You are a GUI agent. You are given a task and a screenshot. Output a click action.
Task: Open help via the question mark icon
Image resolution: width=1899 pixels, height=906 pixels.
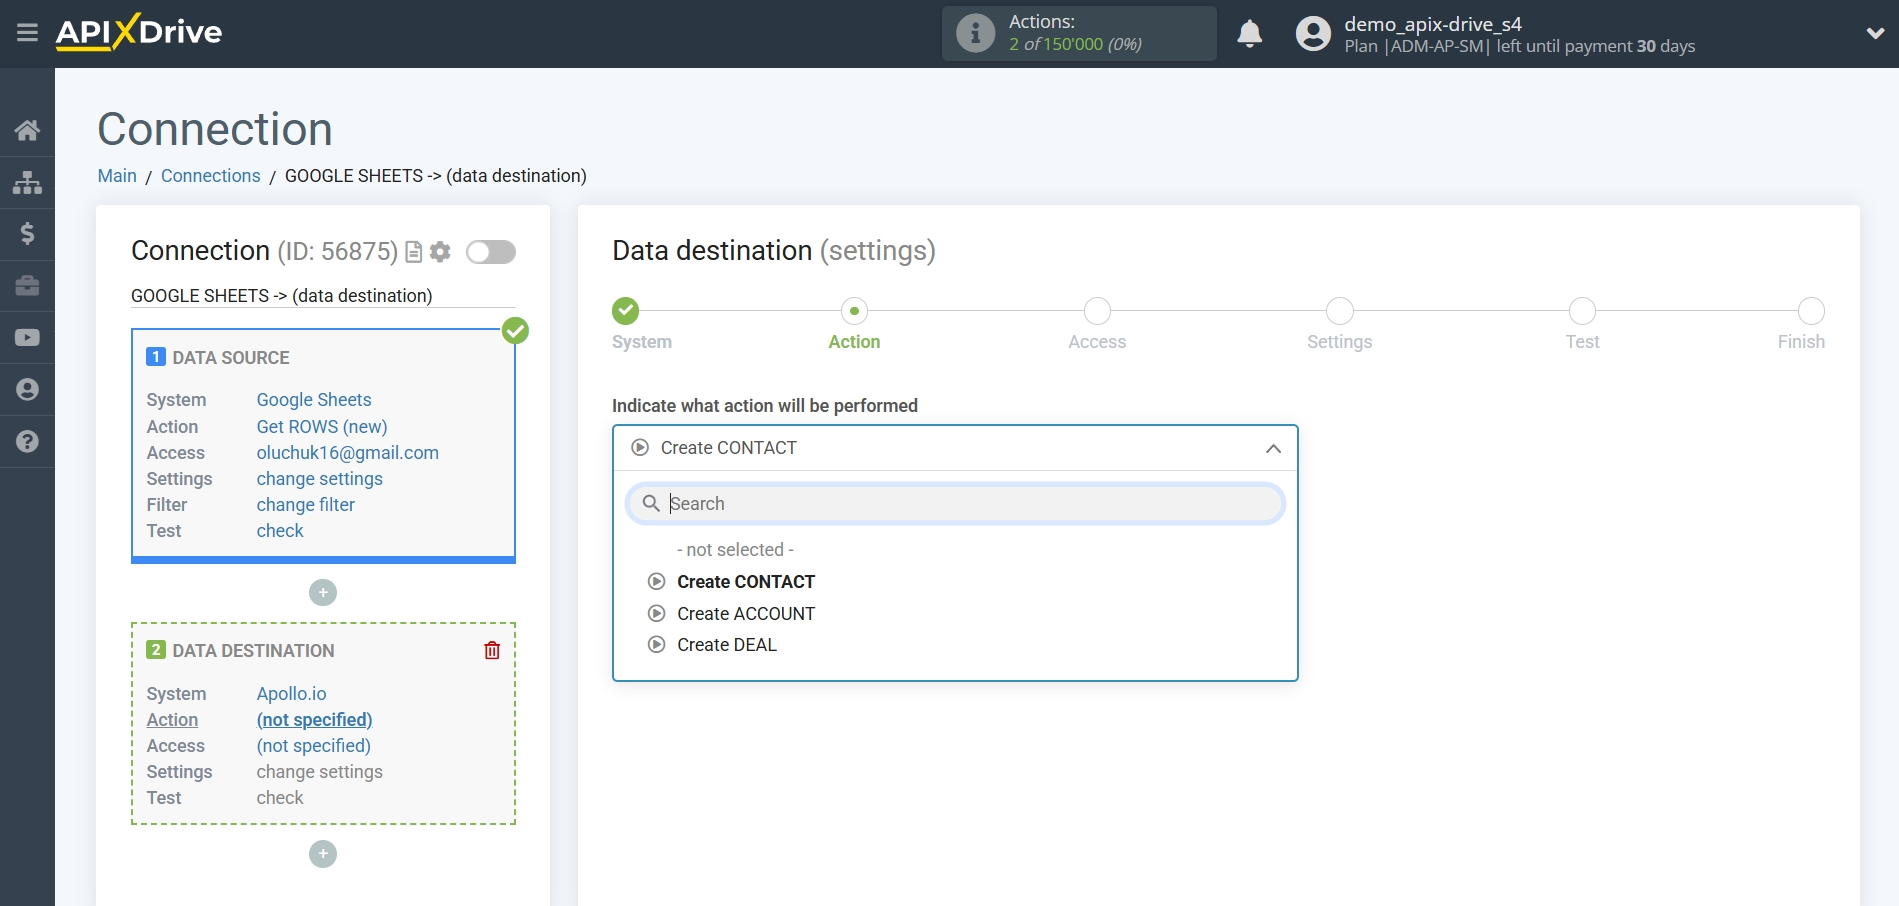pos(27,441)
